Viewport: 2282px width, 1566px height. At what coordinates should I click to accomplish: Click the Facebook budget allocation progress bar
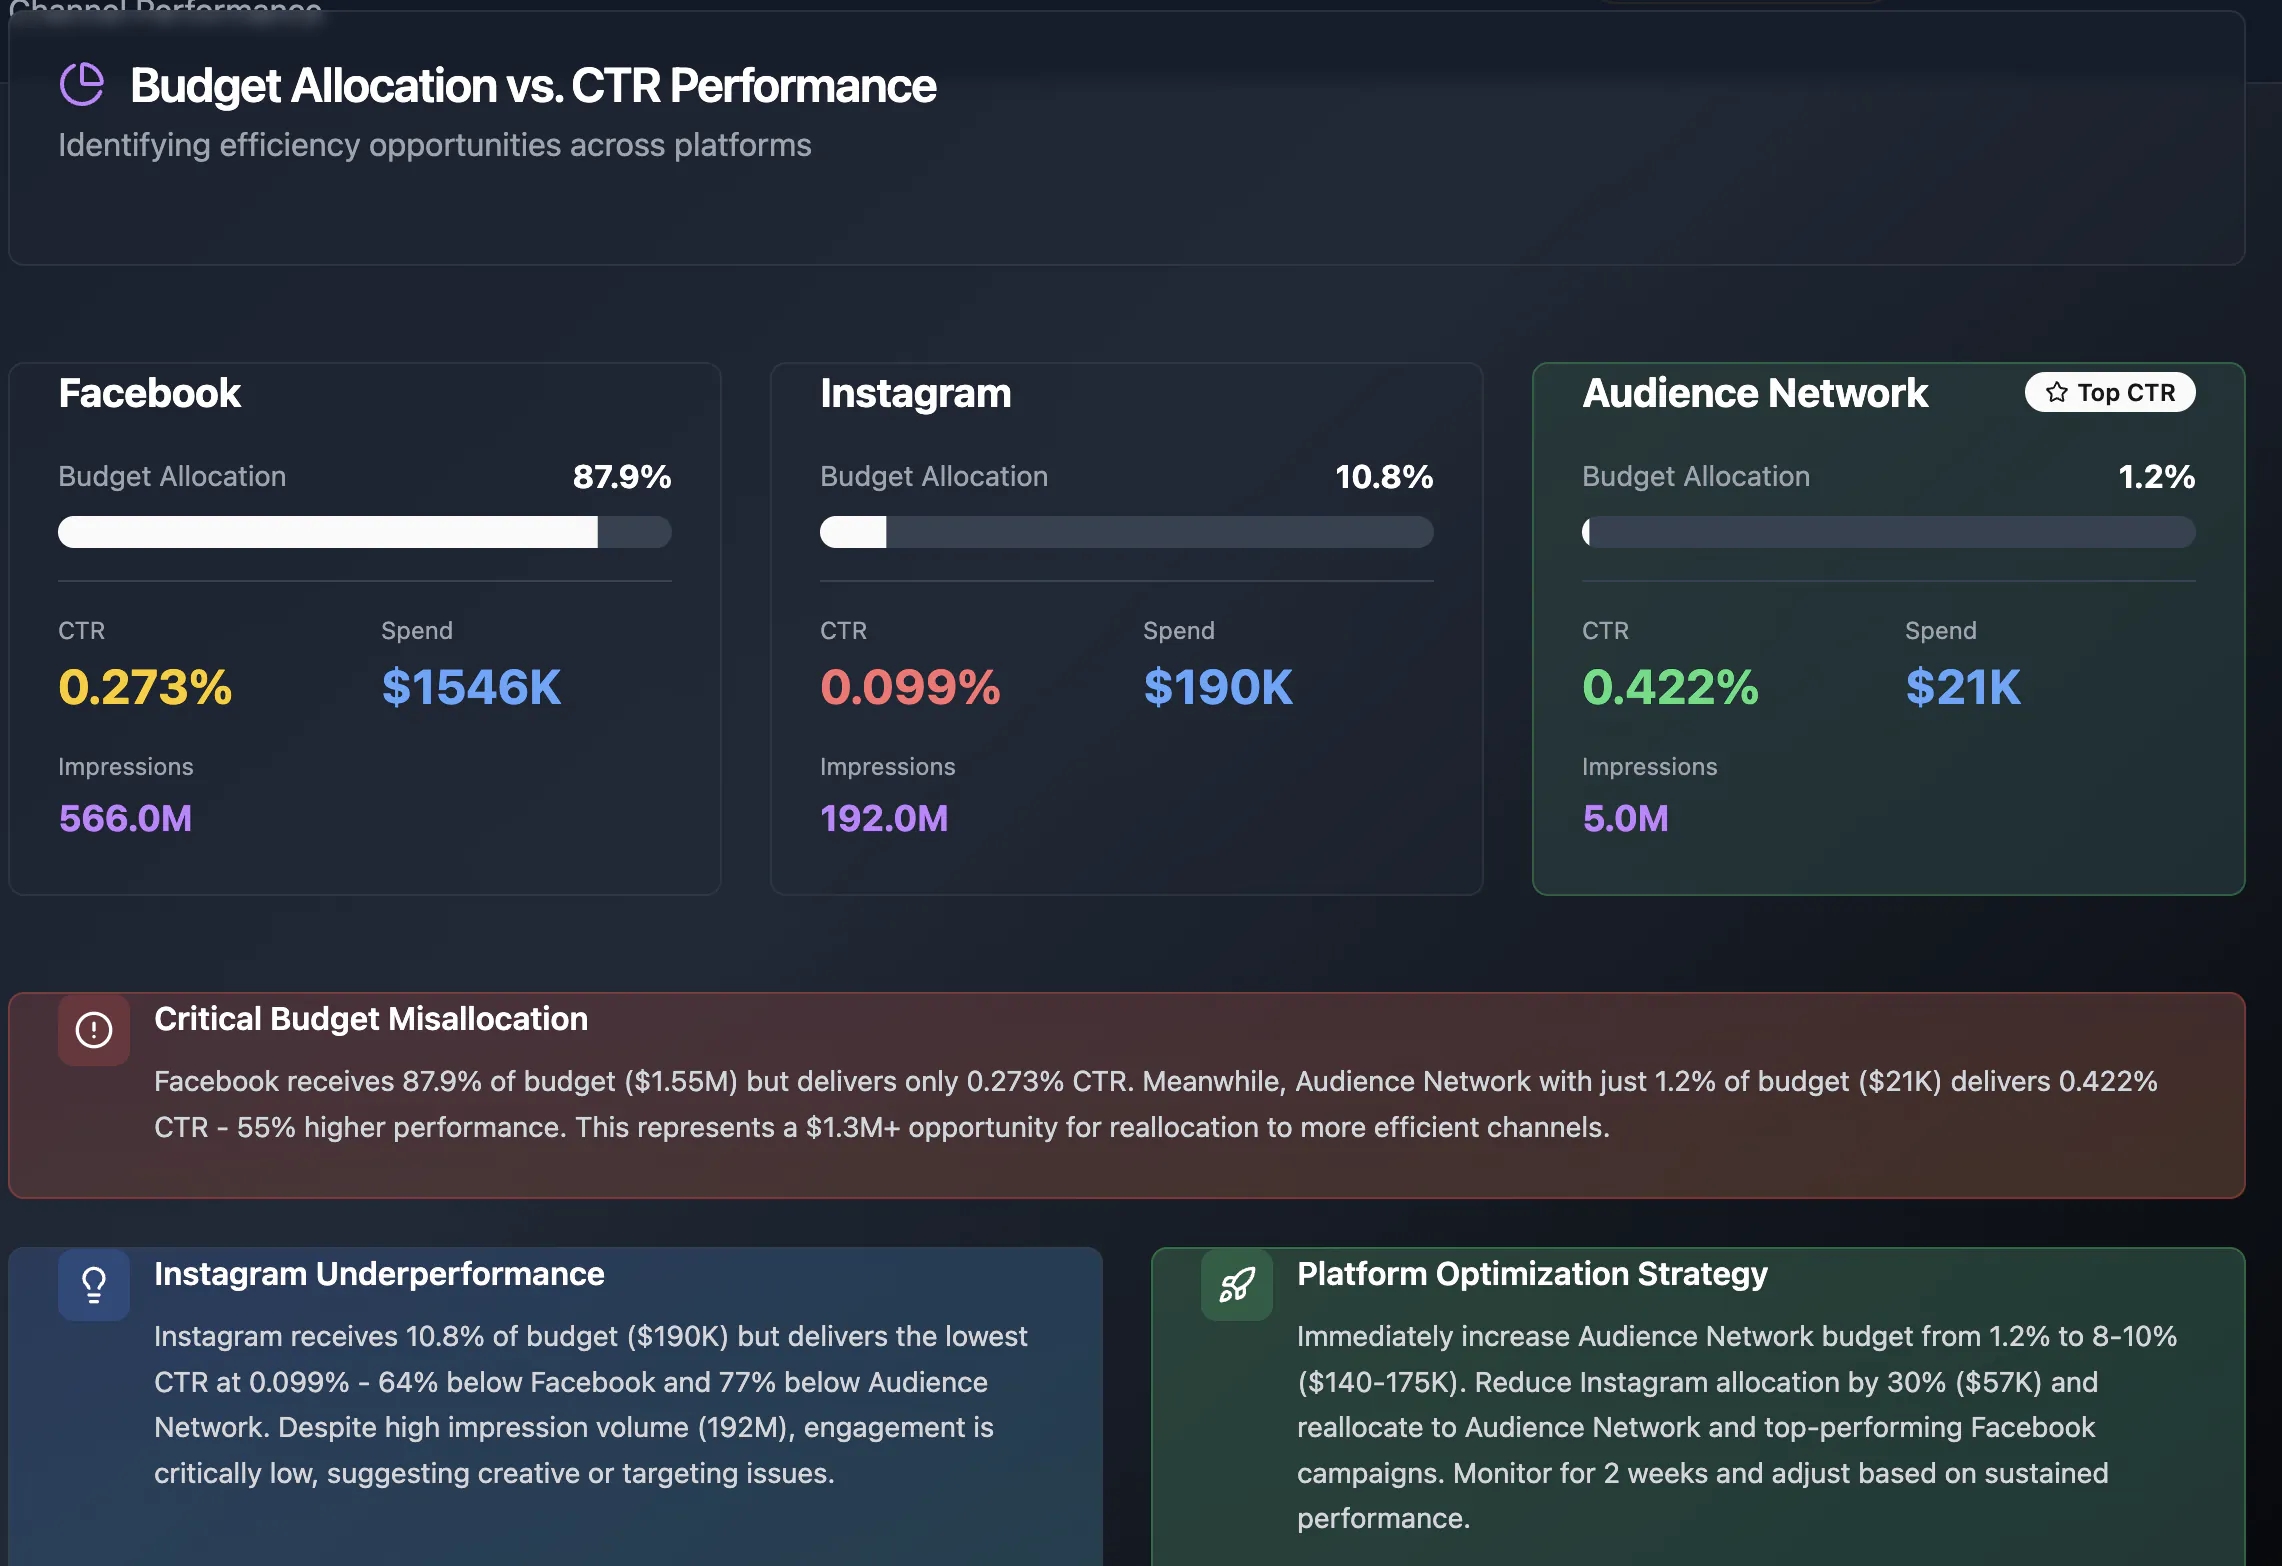point(365,532)
